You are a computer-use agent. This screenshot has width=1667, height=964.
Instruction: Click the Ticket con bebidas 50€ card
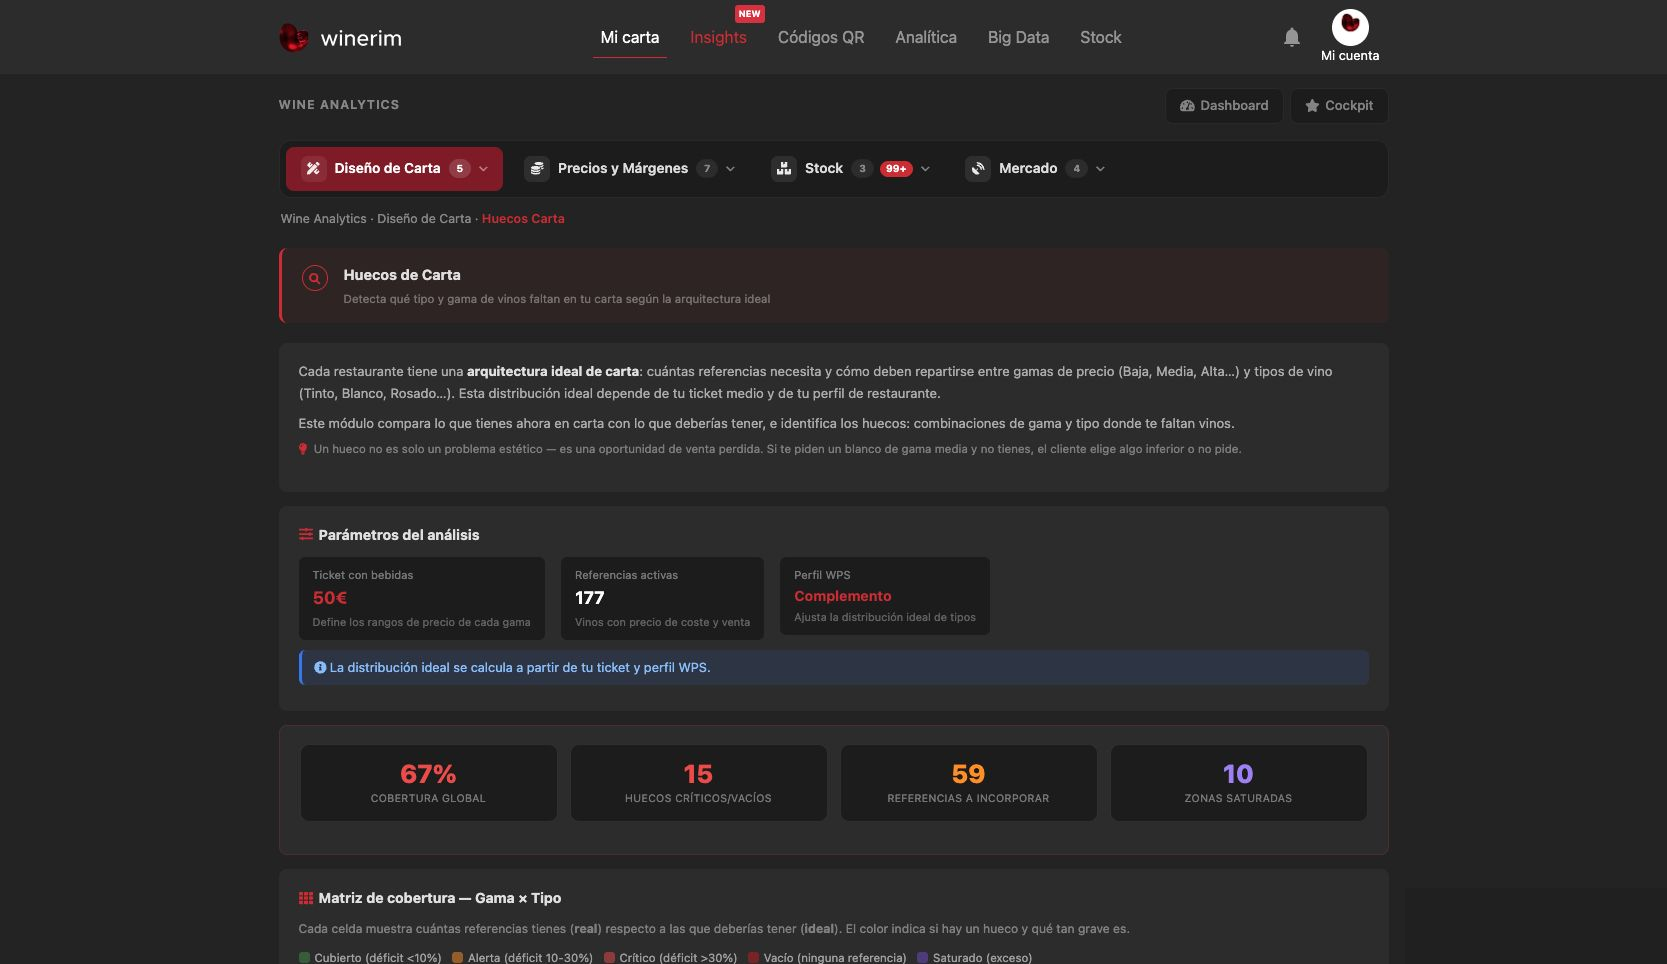coord(422,598)
